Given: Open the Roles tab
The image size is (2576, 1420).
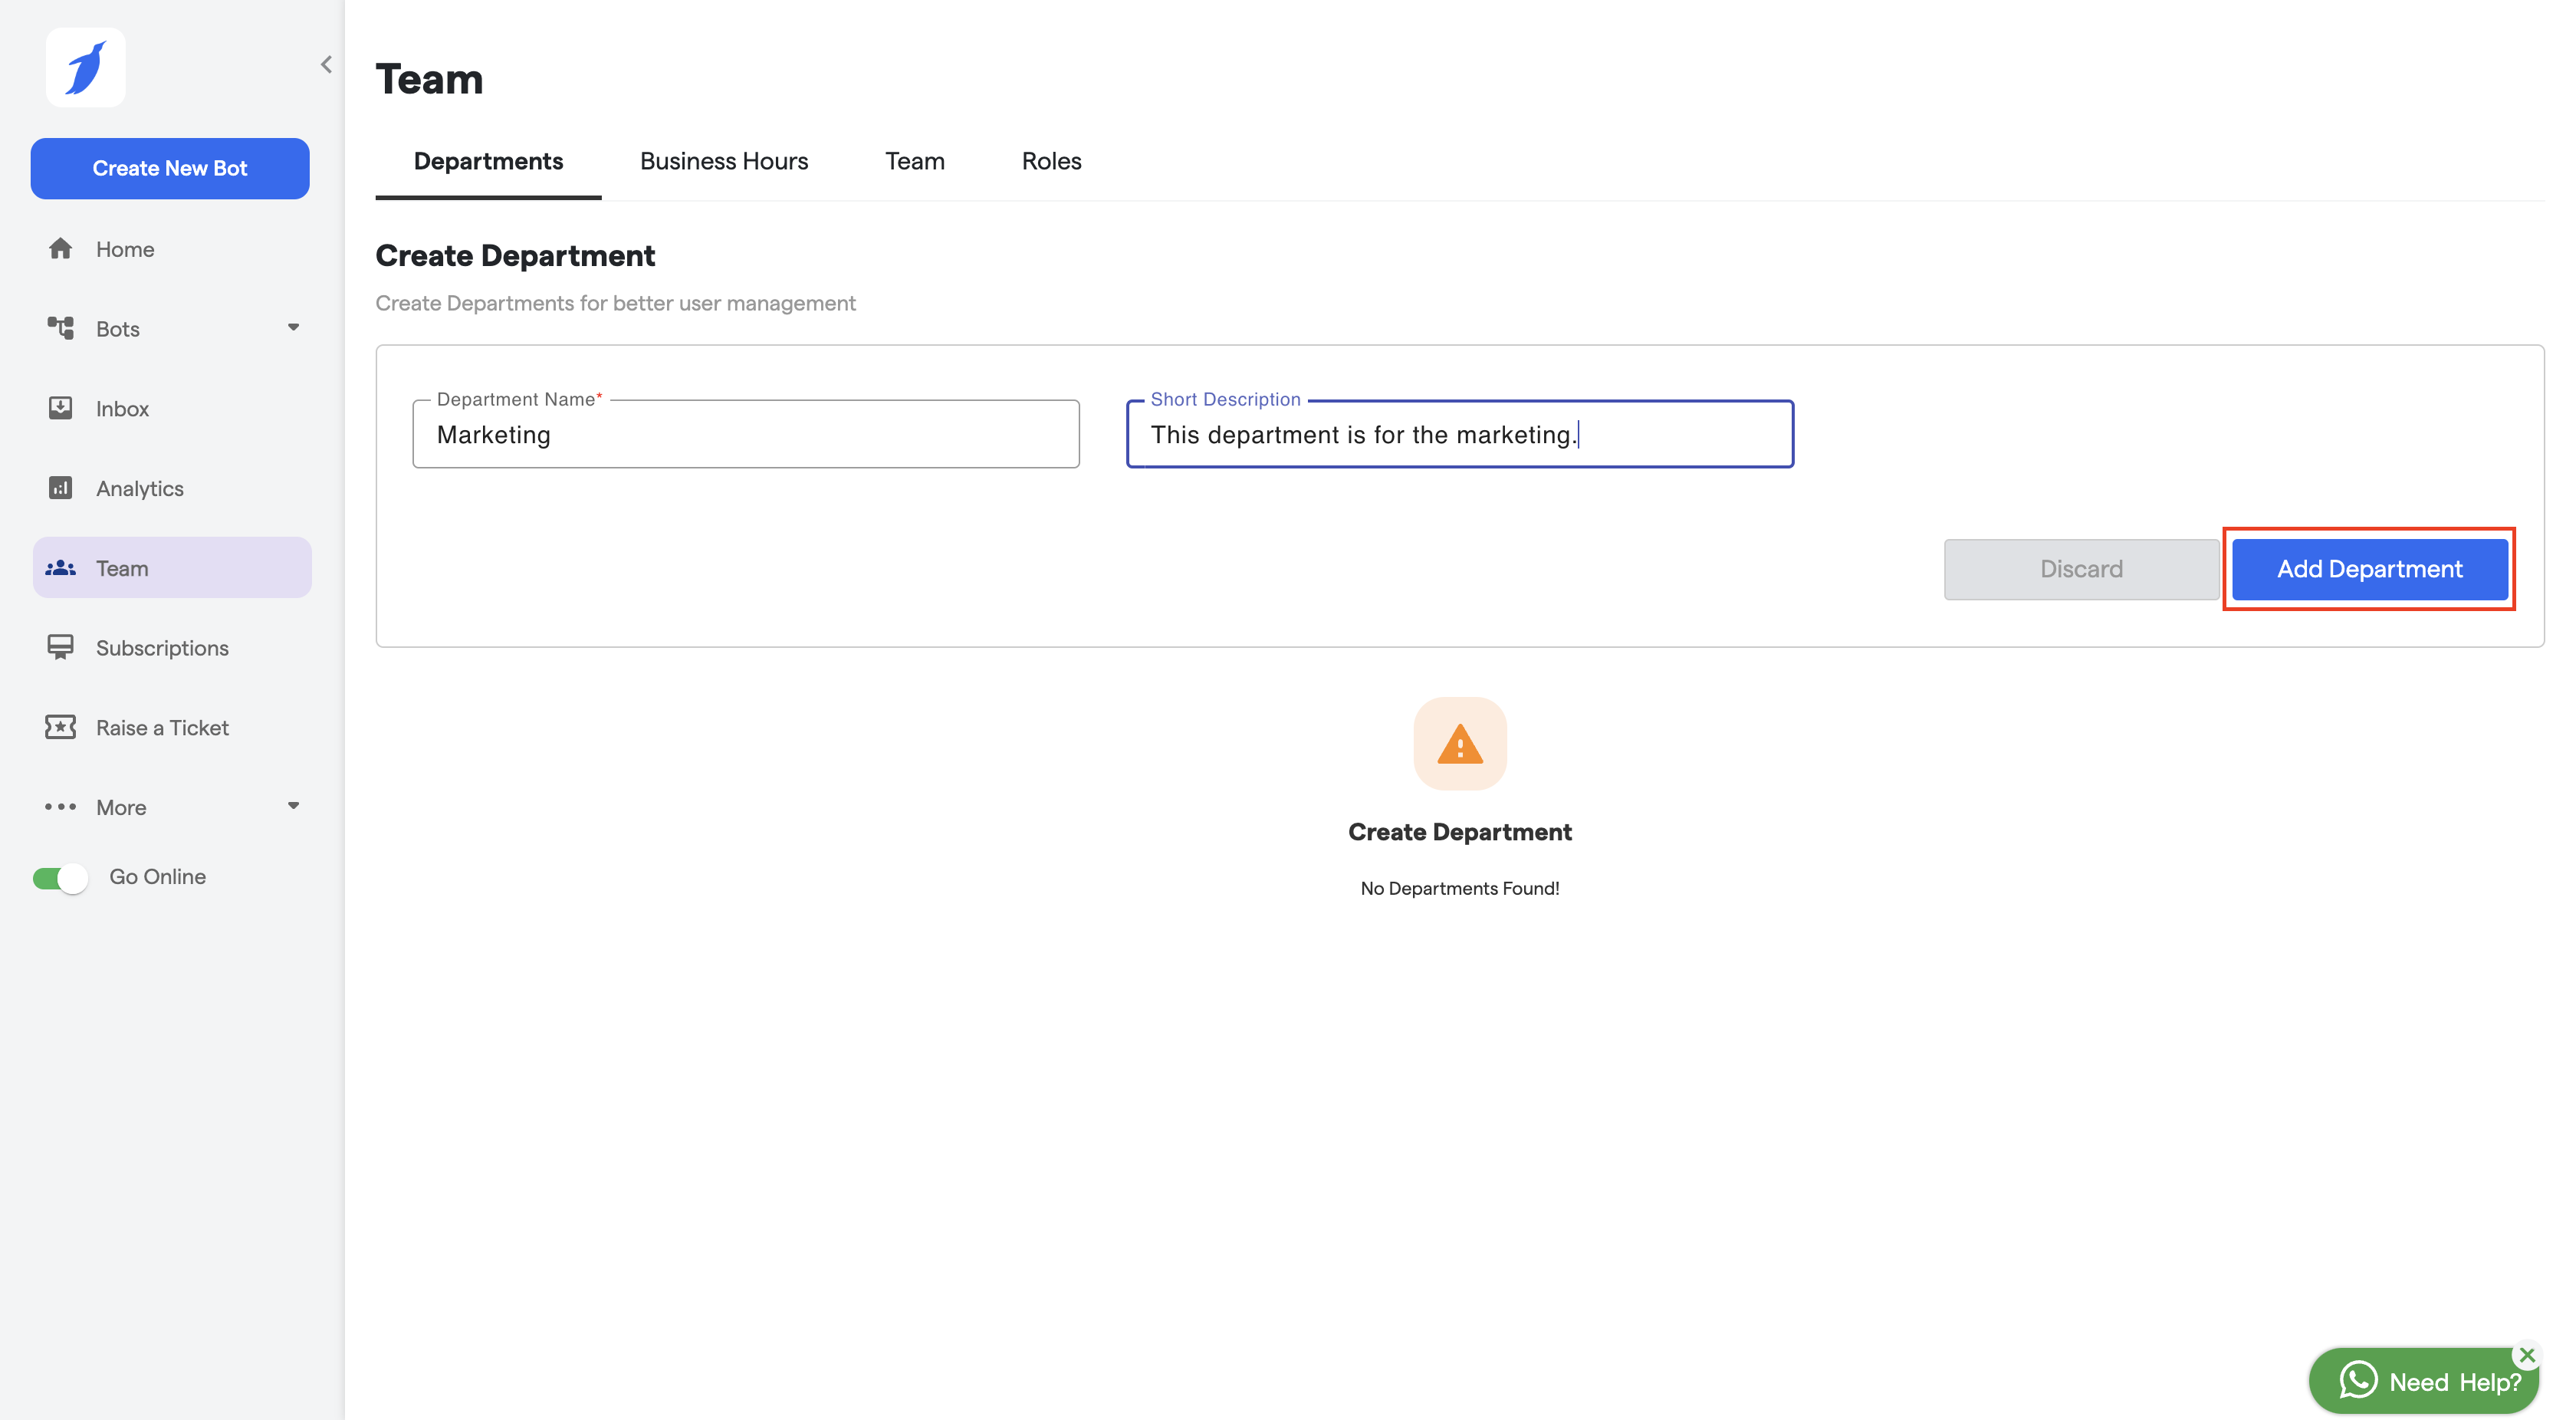Looking at the screenshot, I should coord(1051,161).
